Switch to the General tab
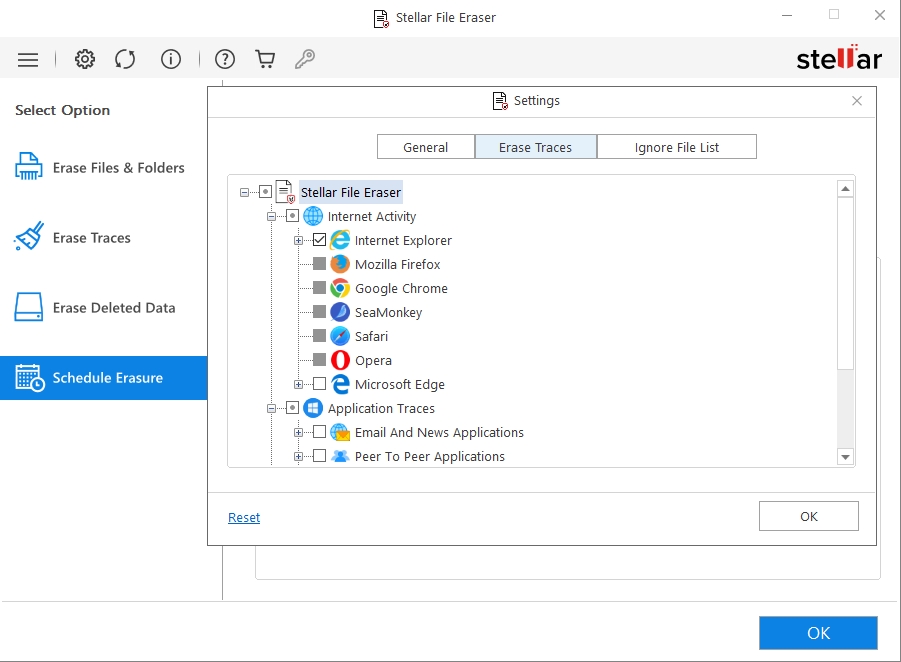 (425, 147)
